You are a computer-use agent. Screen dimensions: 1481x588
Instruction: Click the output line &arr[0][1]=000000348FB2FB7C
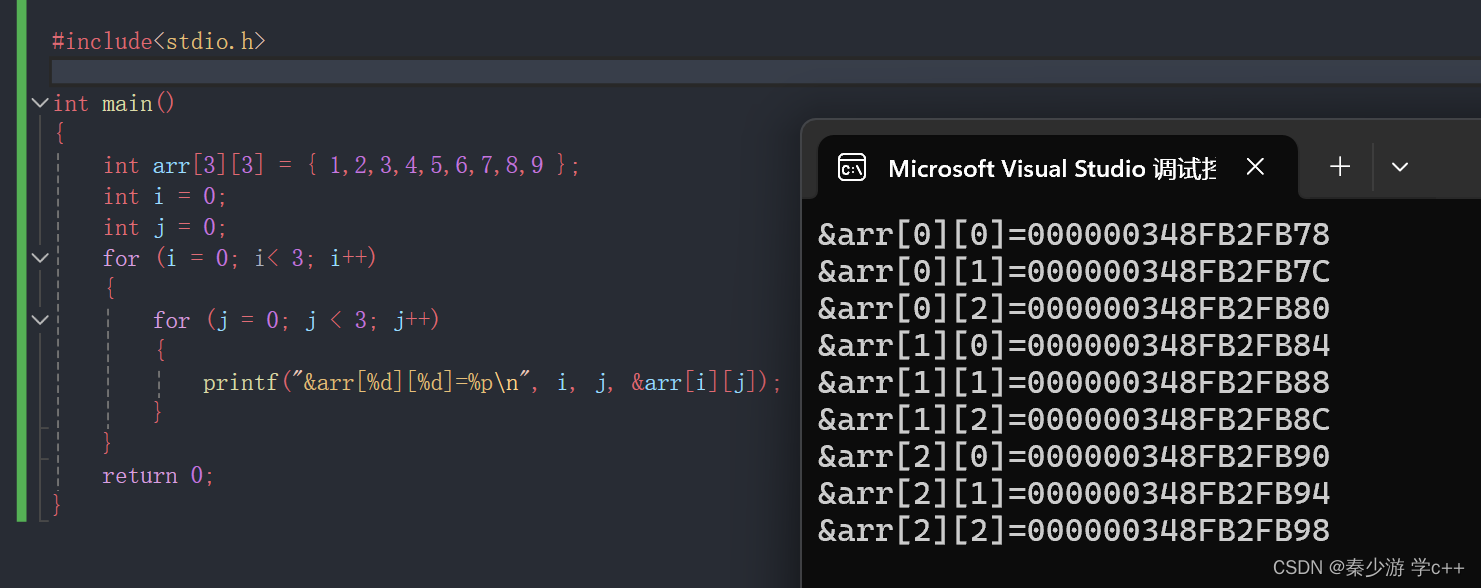[x=1074, y=272]
